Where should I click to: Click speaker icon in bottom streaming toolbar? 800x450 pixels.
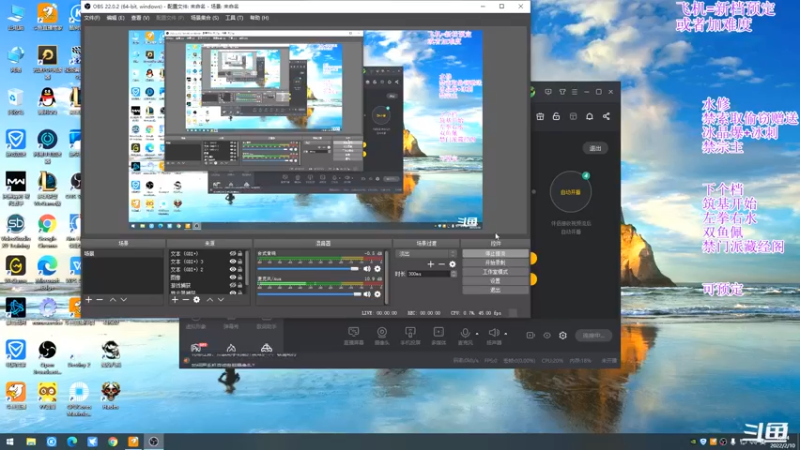point(493,333)
